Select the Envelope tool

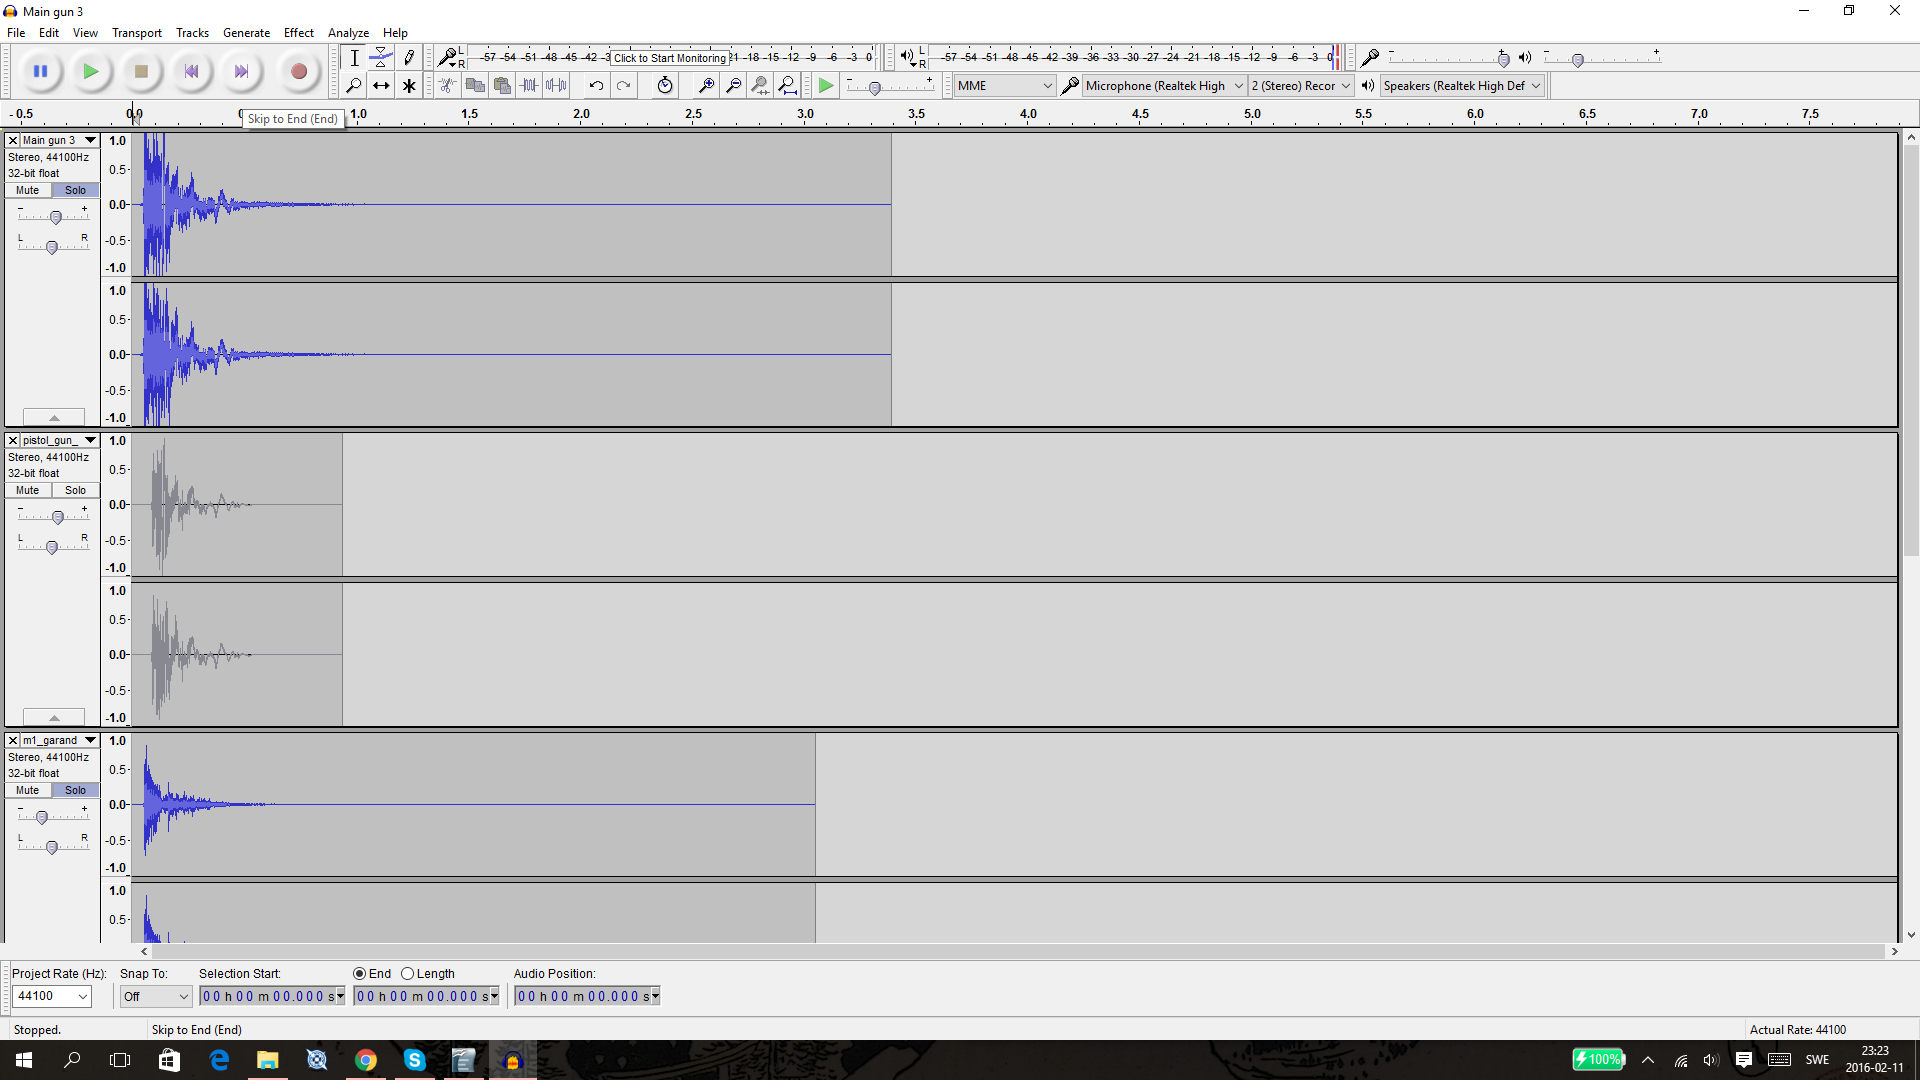[x=381, y=58]
